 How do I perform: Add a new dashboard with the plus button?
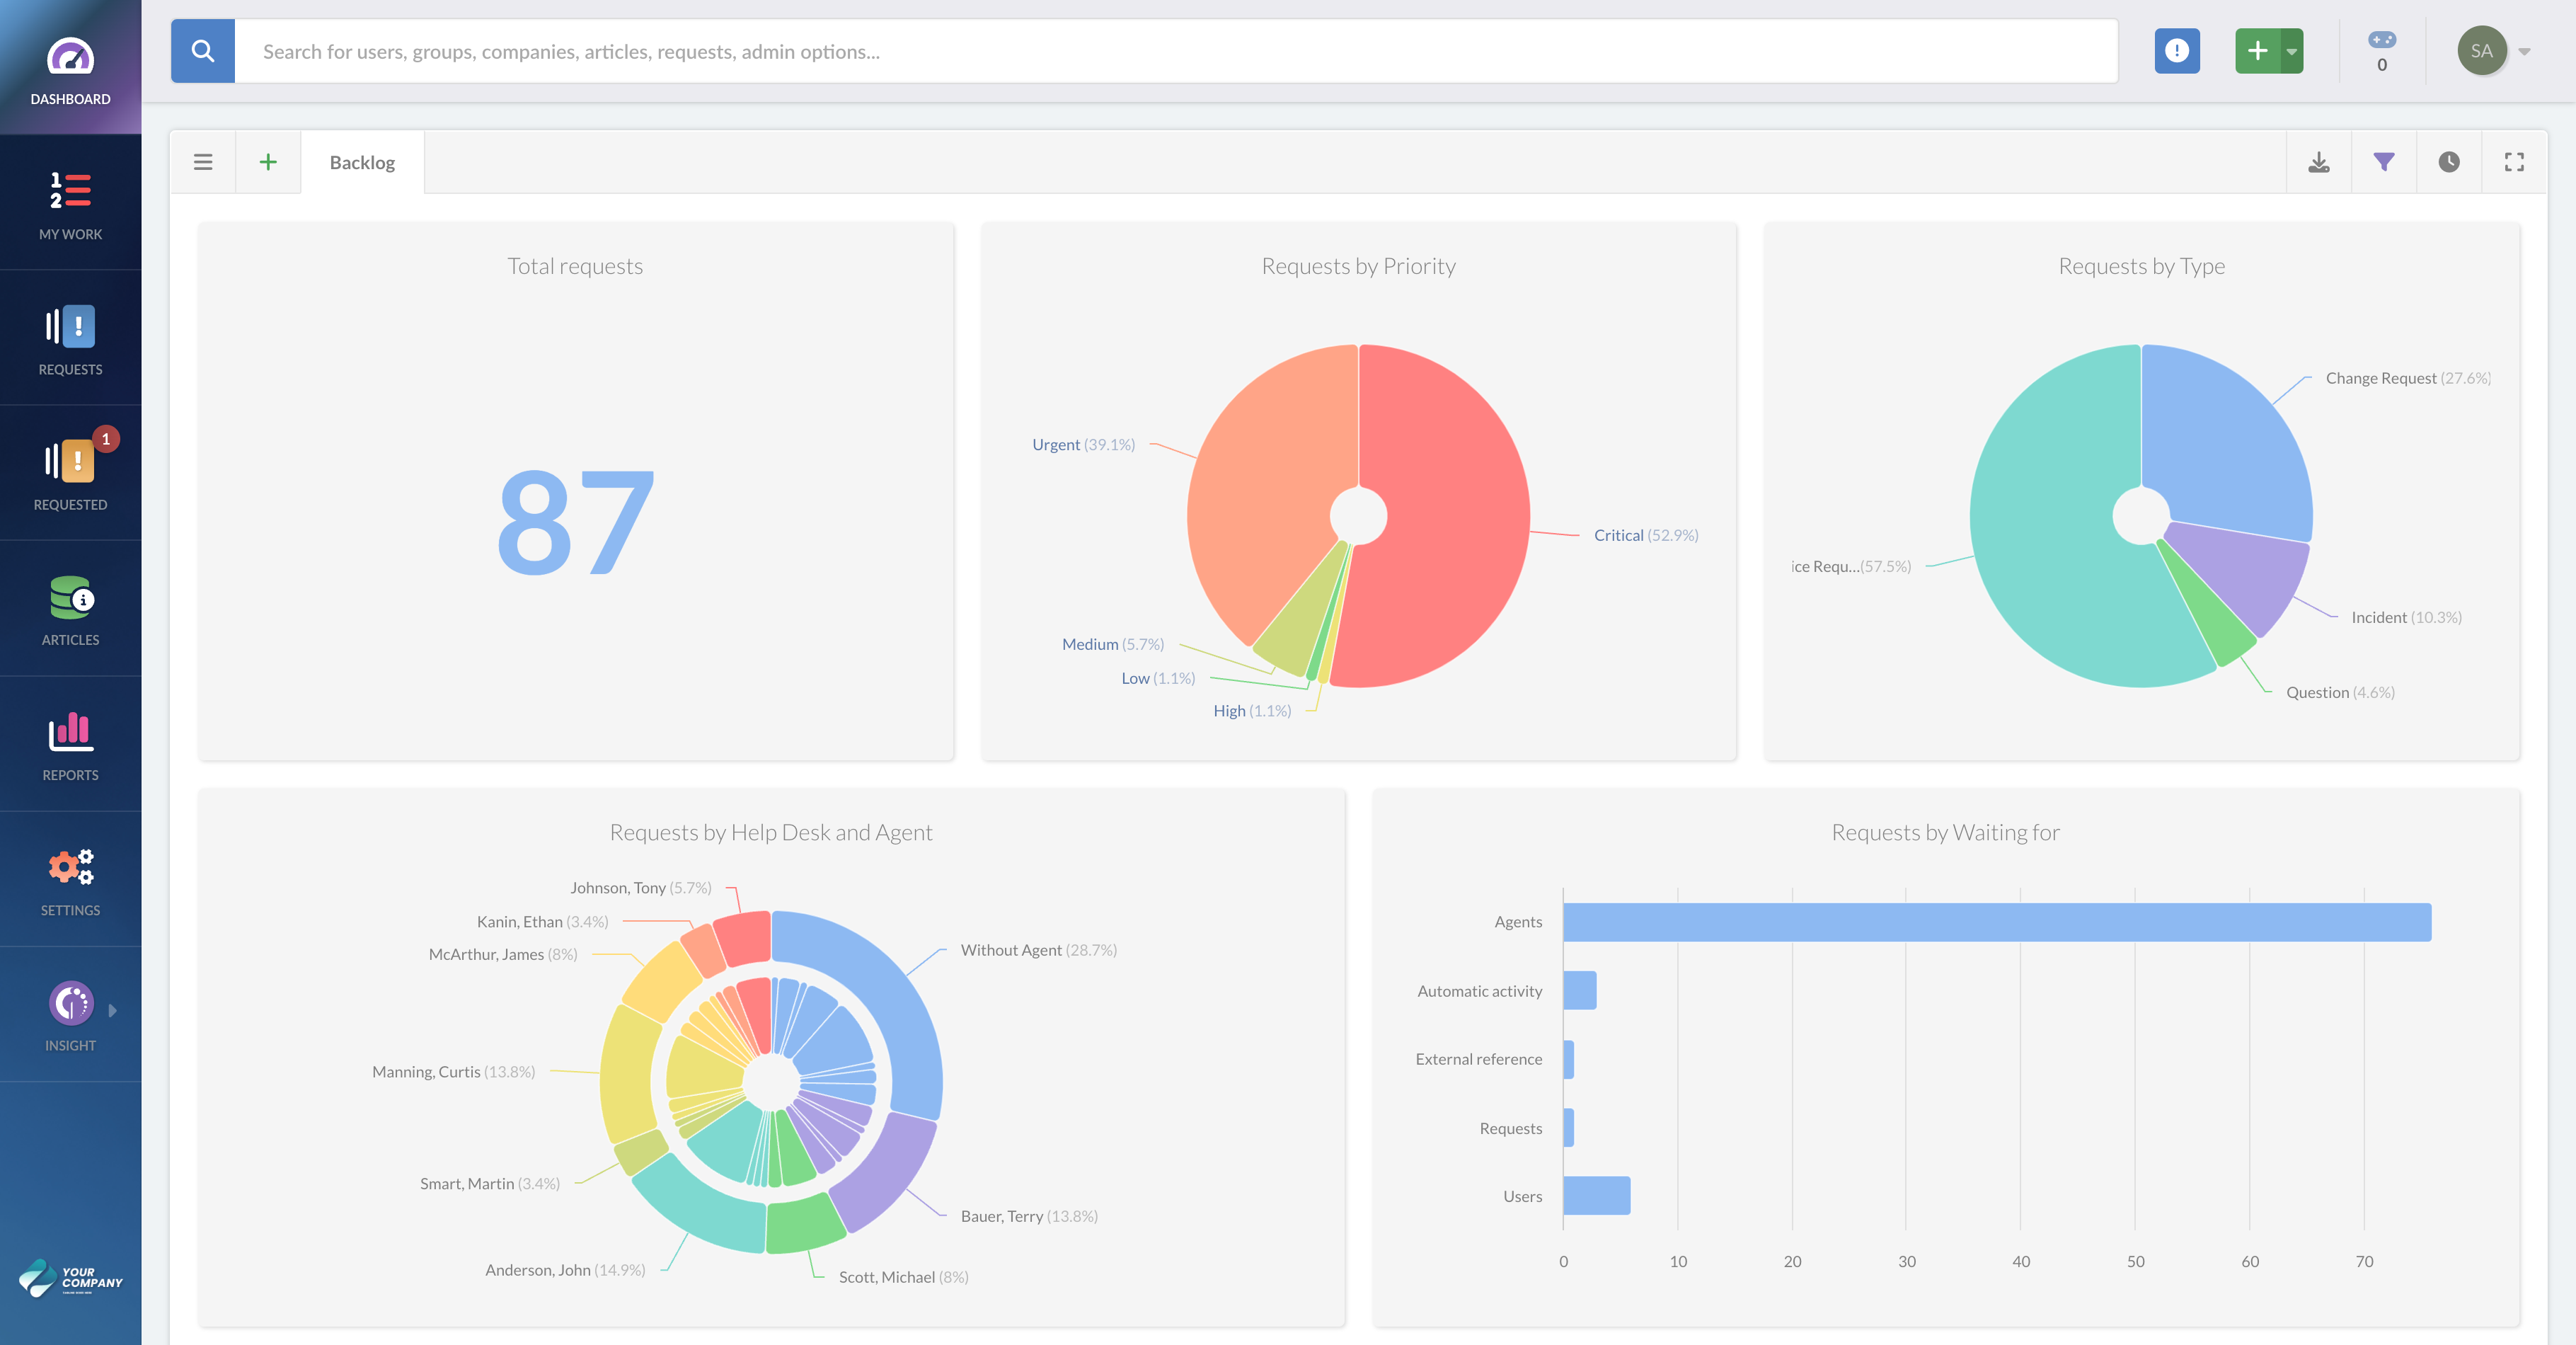268,161
